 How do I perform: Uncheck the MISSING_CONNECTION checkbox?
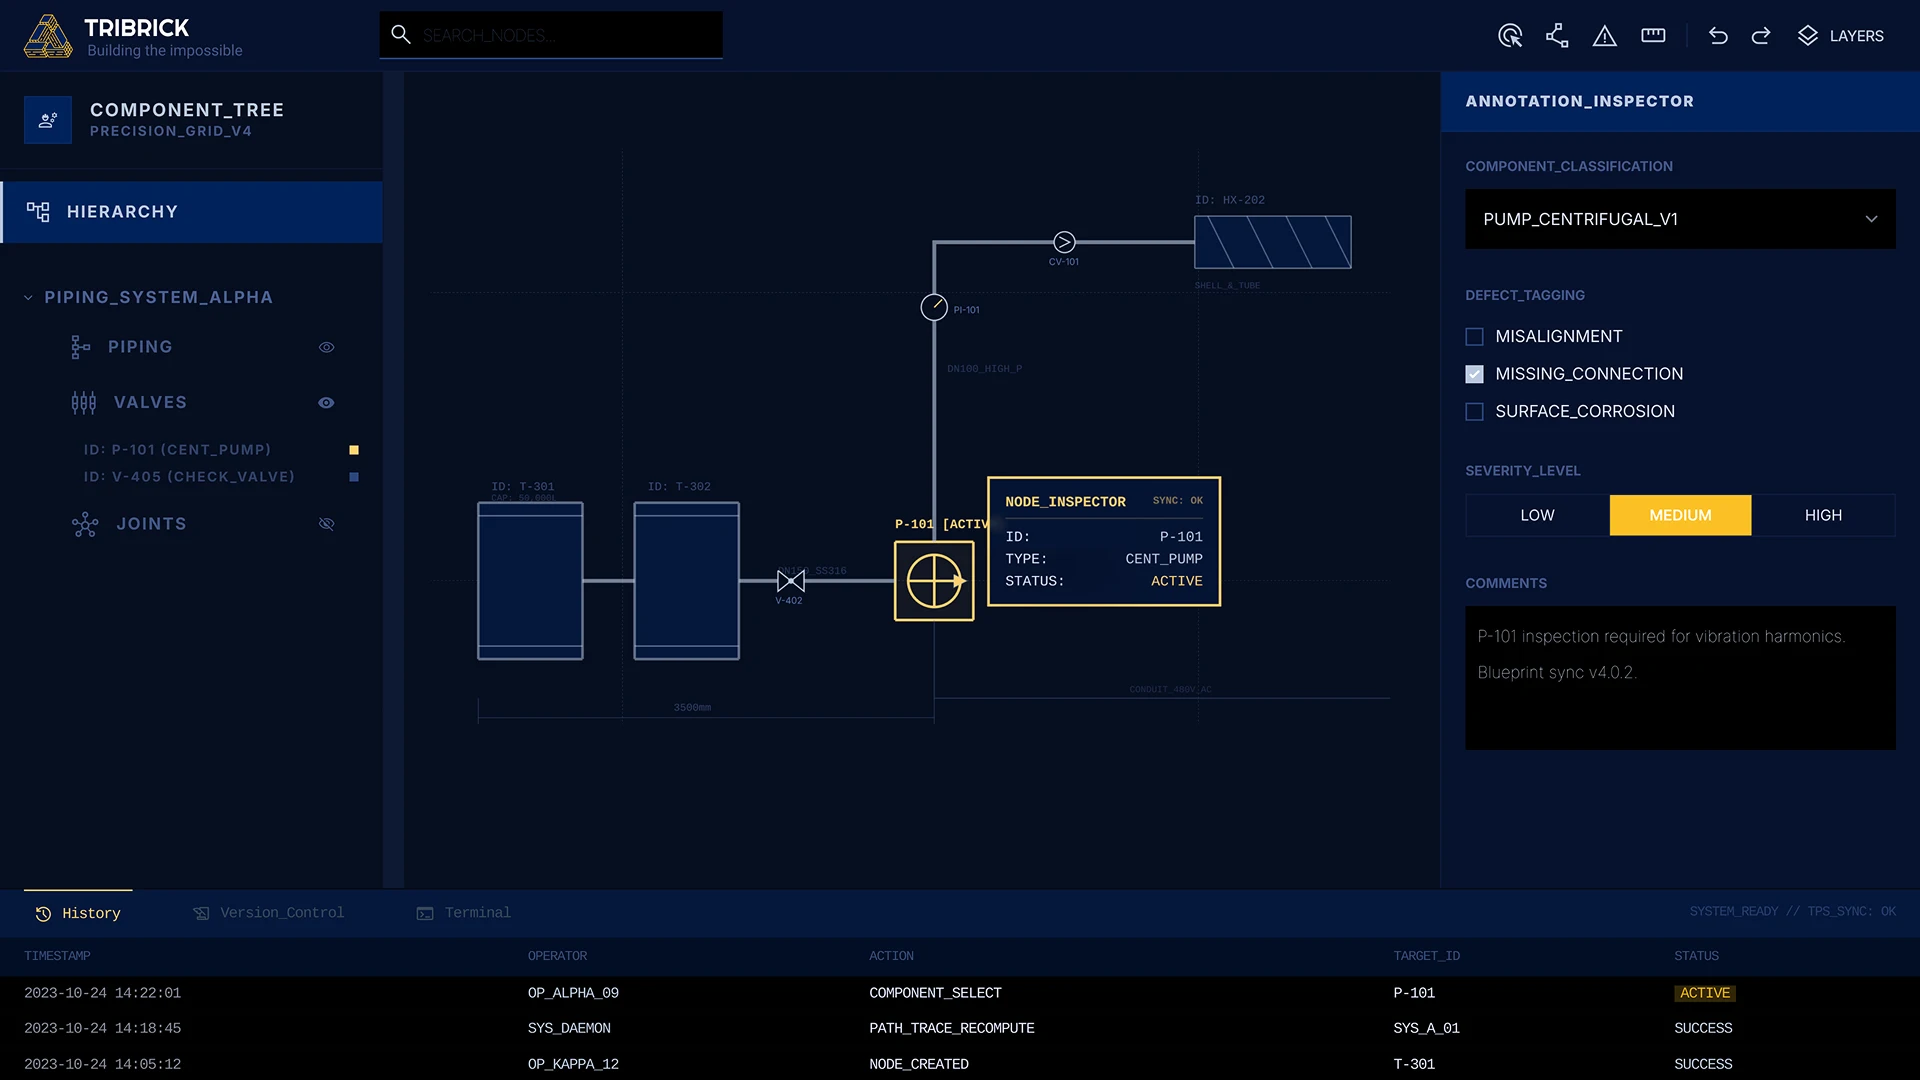click(1474, 374)
